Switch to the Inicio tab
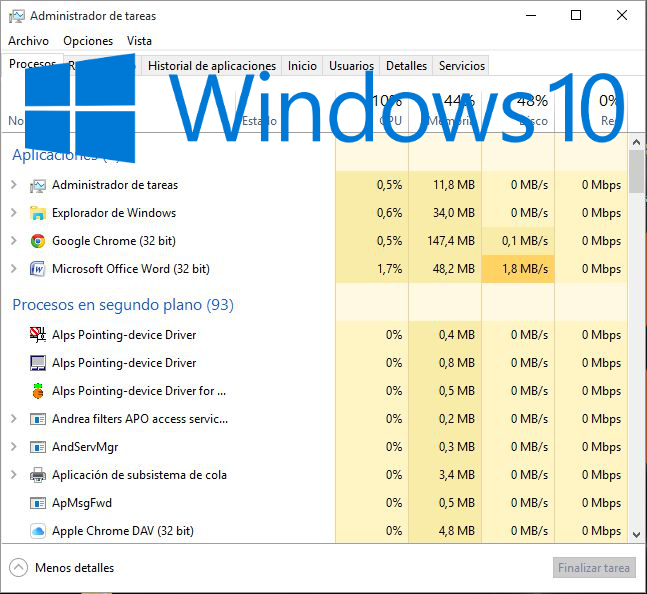Viewport: 647px width, 594px height. point(302,66)
